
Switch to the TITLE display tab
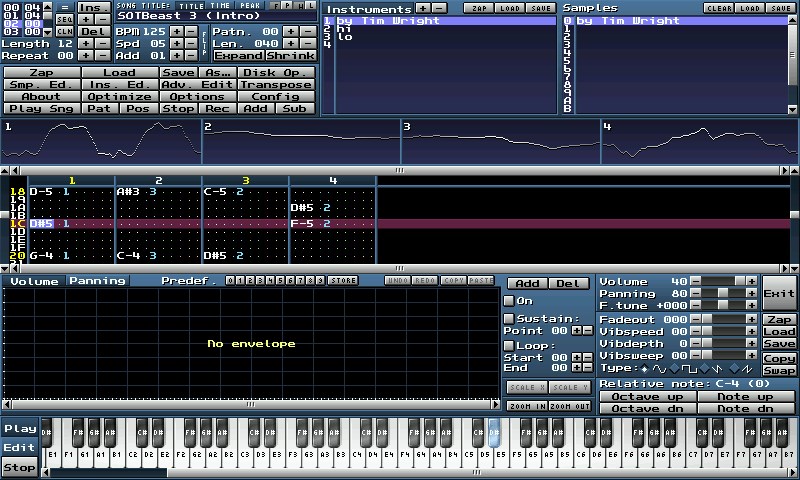(191, 6)
